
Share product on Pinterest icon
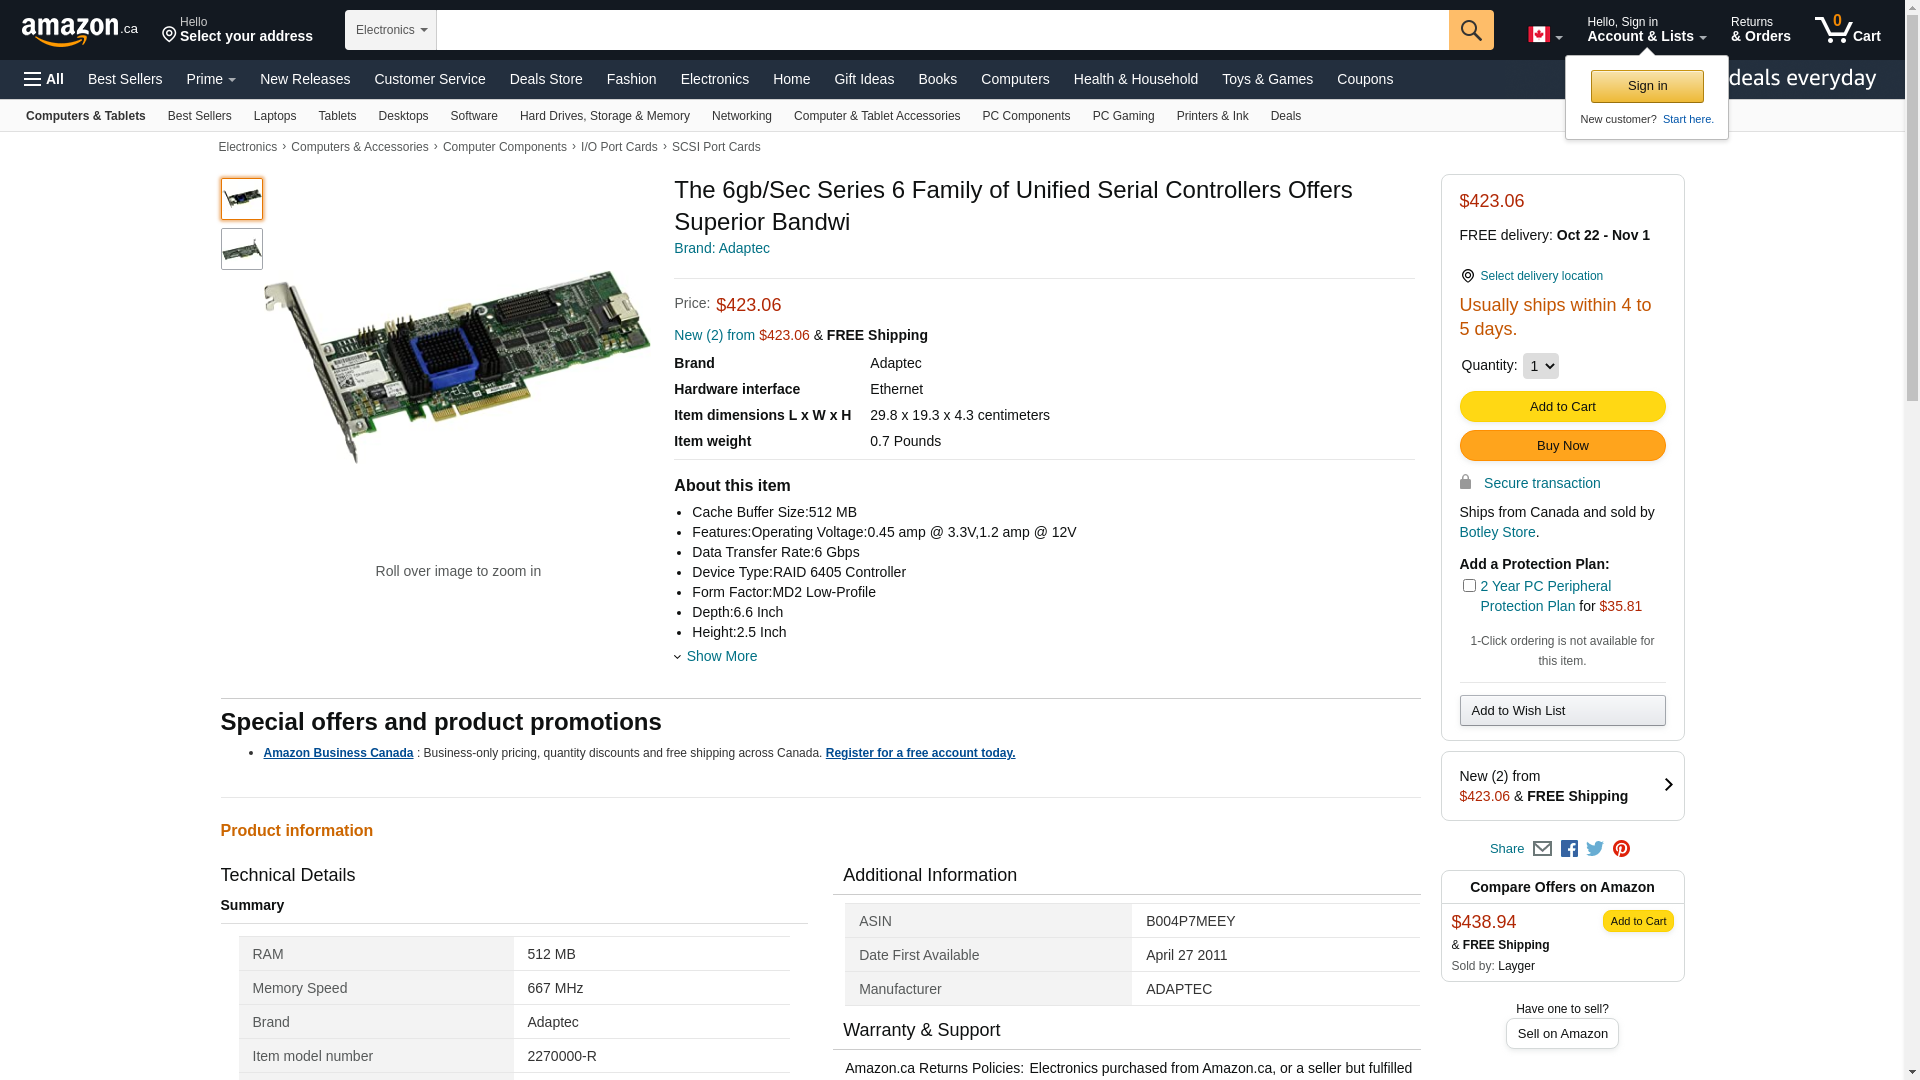click(x=1621, y=849)
